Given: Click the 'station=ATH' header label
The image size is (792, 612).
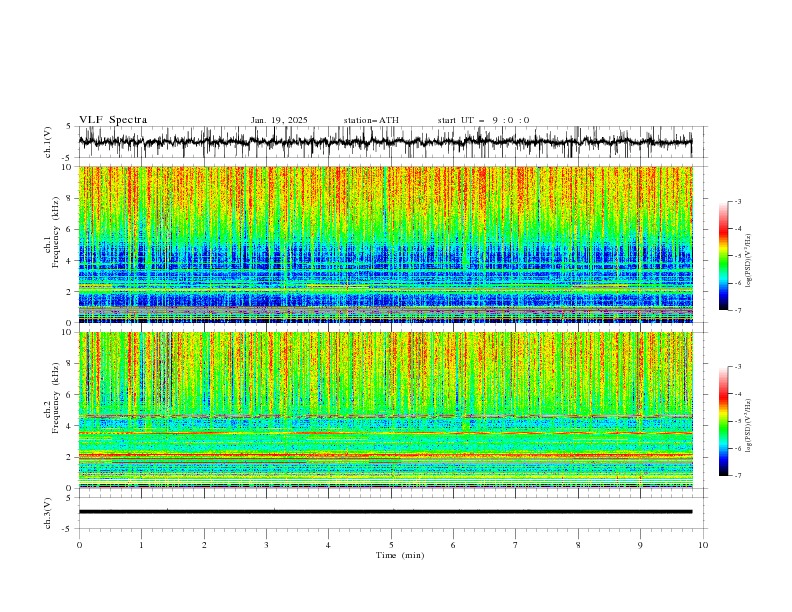Looking at the screenshot, I should click(x=371, y=120).
